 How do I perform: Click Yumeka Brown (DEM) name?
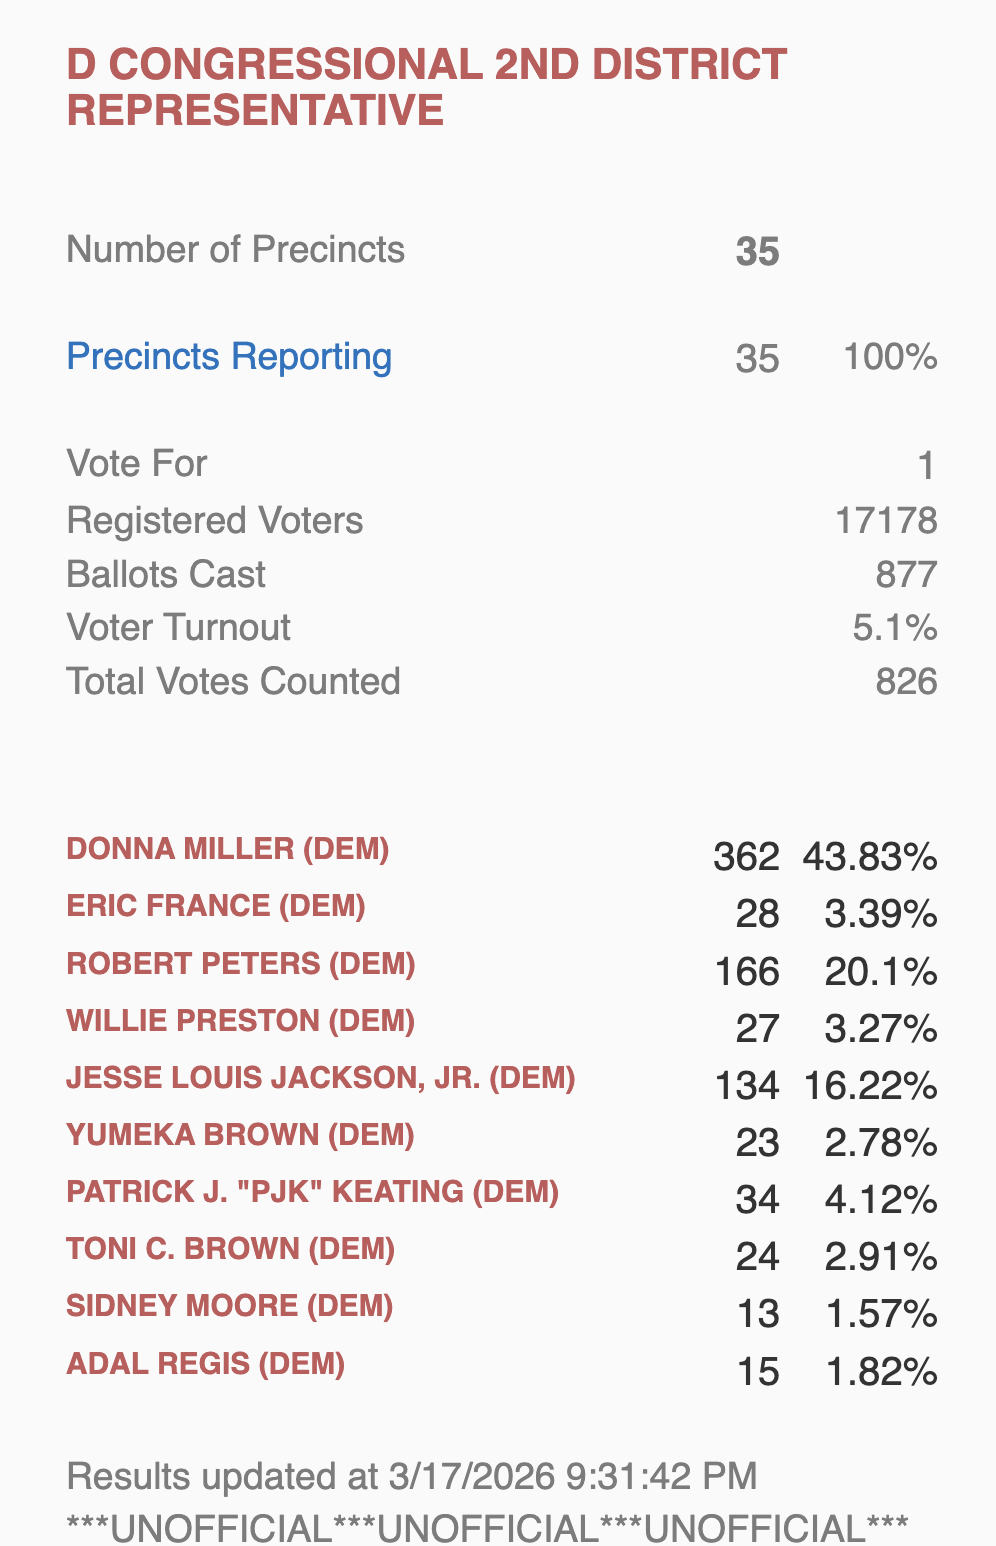[240, 1135]
